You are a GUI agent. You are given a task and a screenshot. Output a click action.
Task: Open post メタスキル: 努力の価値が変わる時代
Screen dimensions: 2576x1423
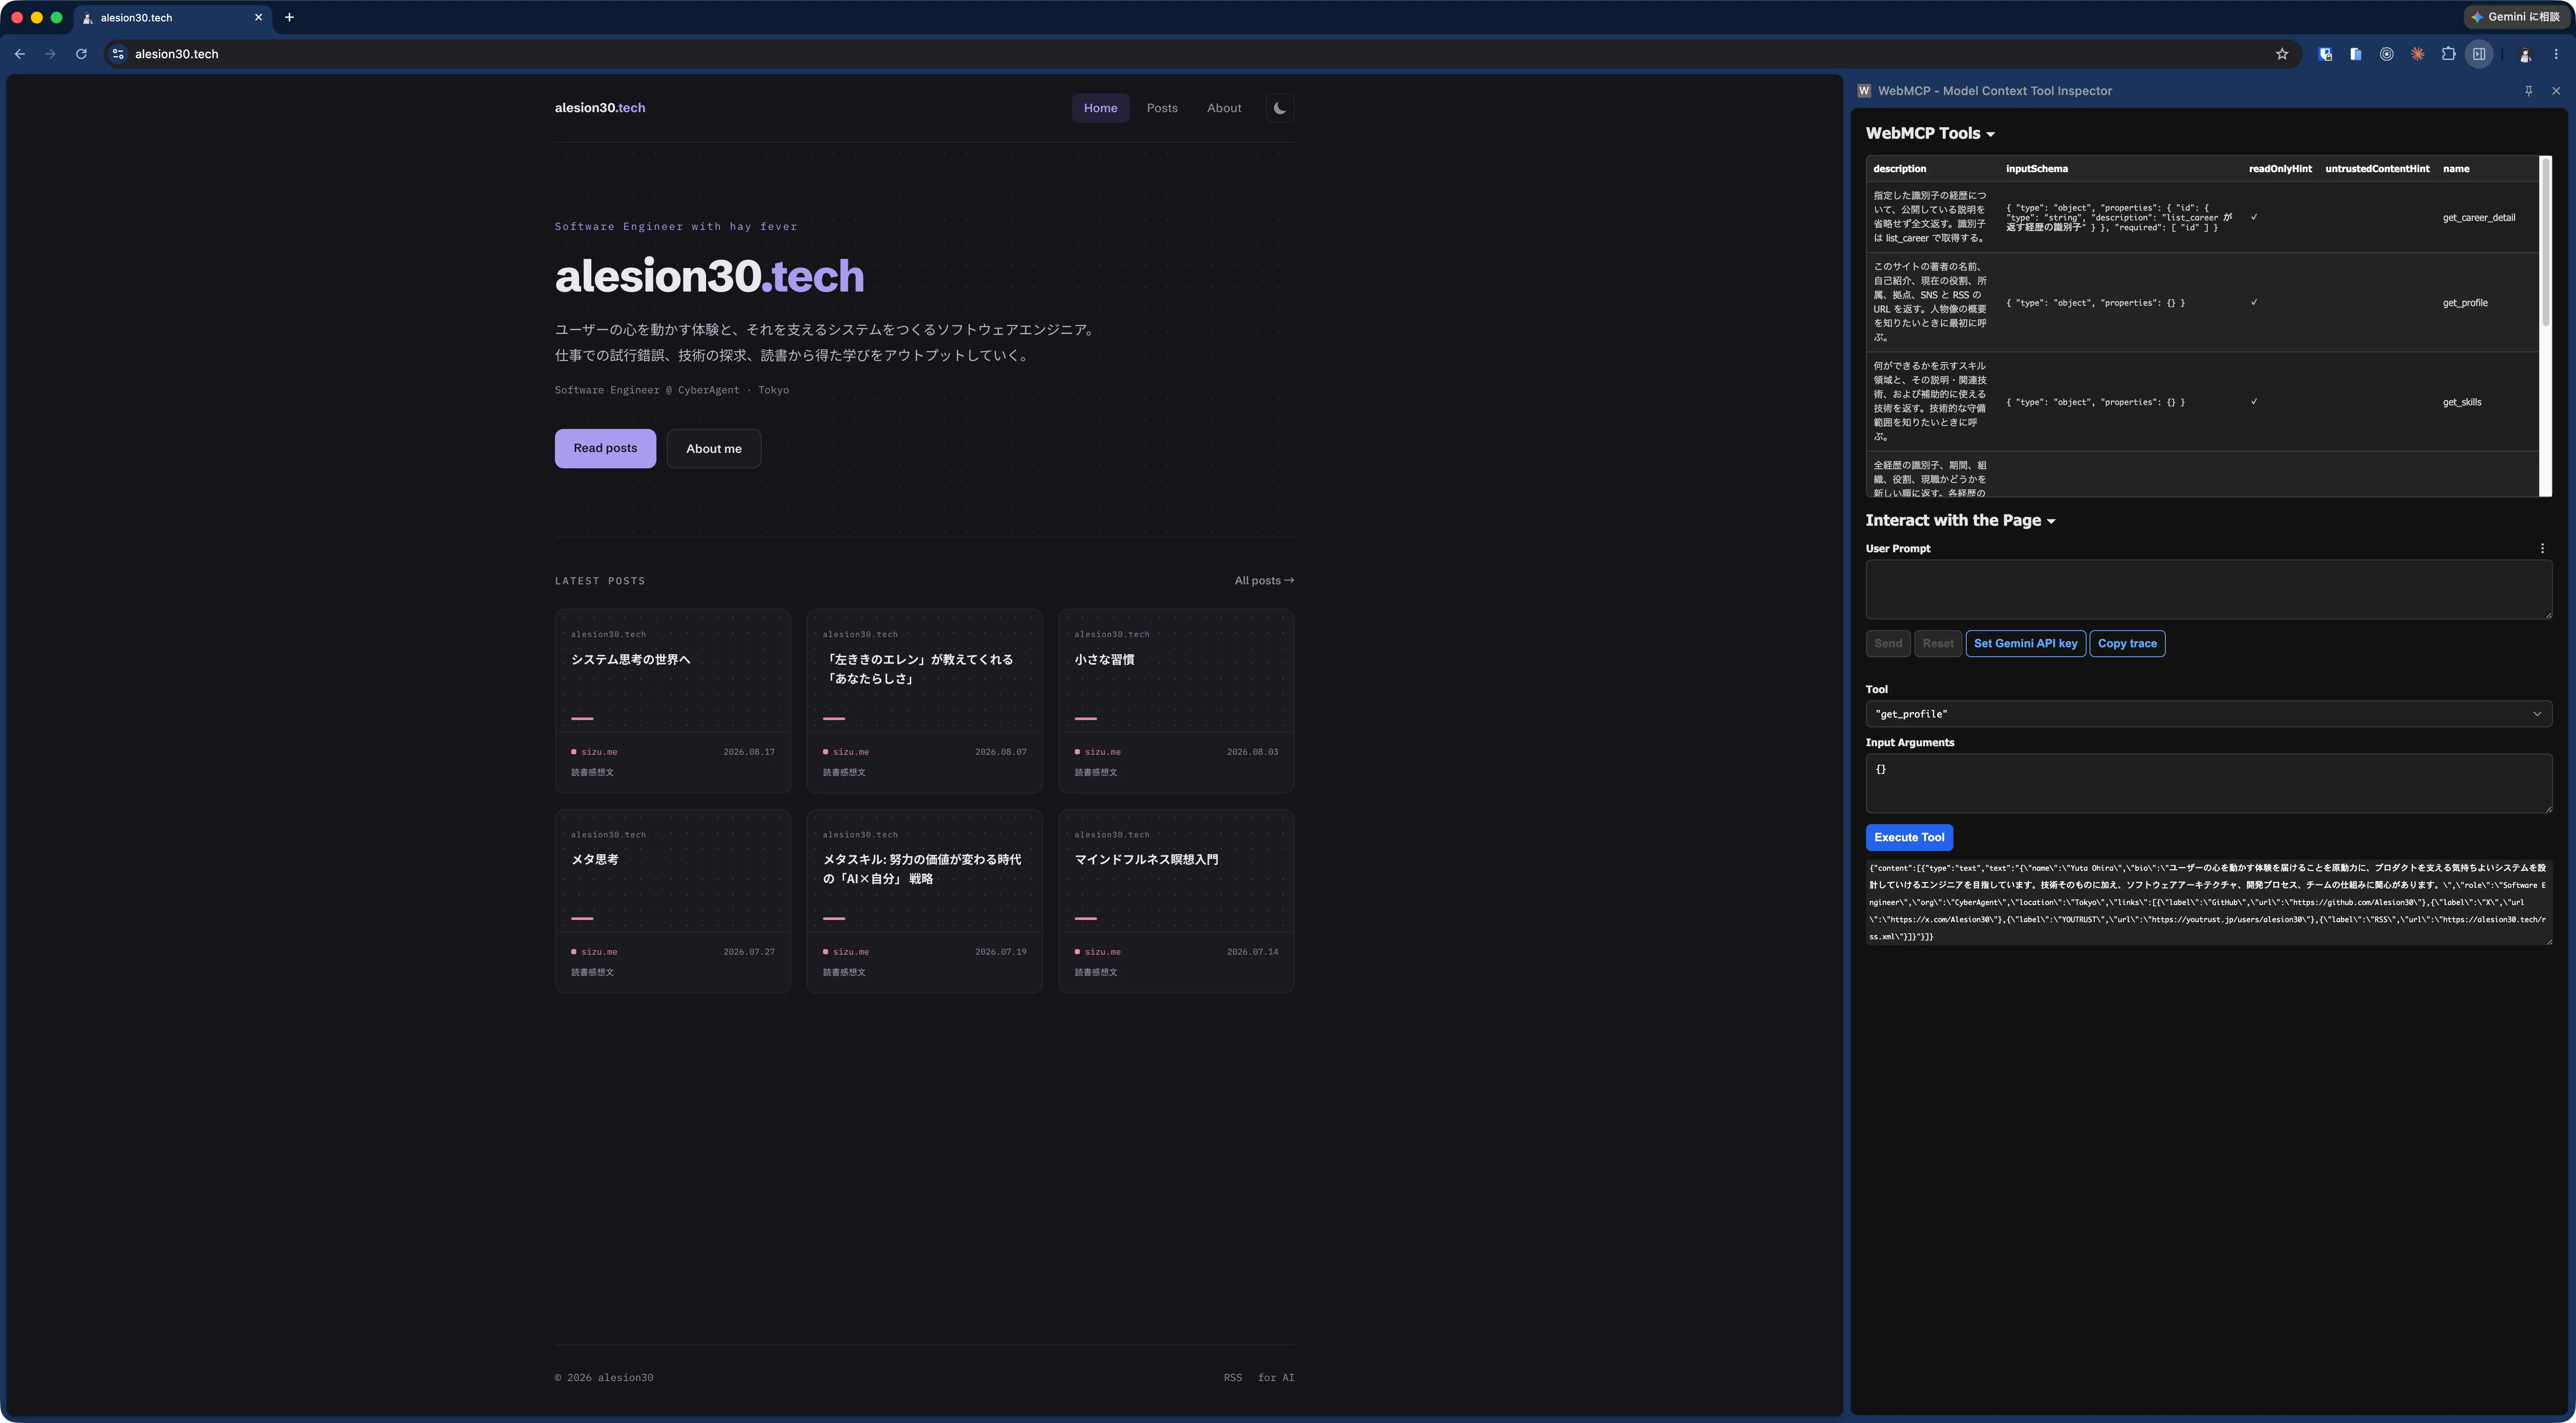point(924,901)
